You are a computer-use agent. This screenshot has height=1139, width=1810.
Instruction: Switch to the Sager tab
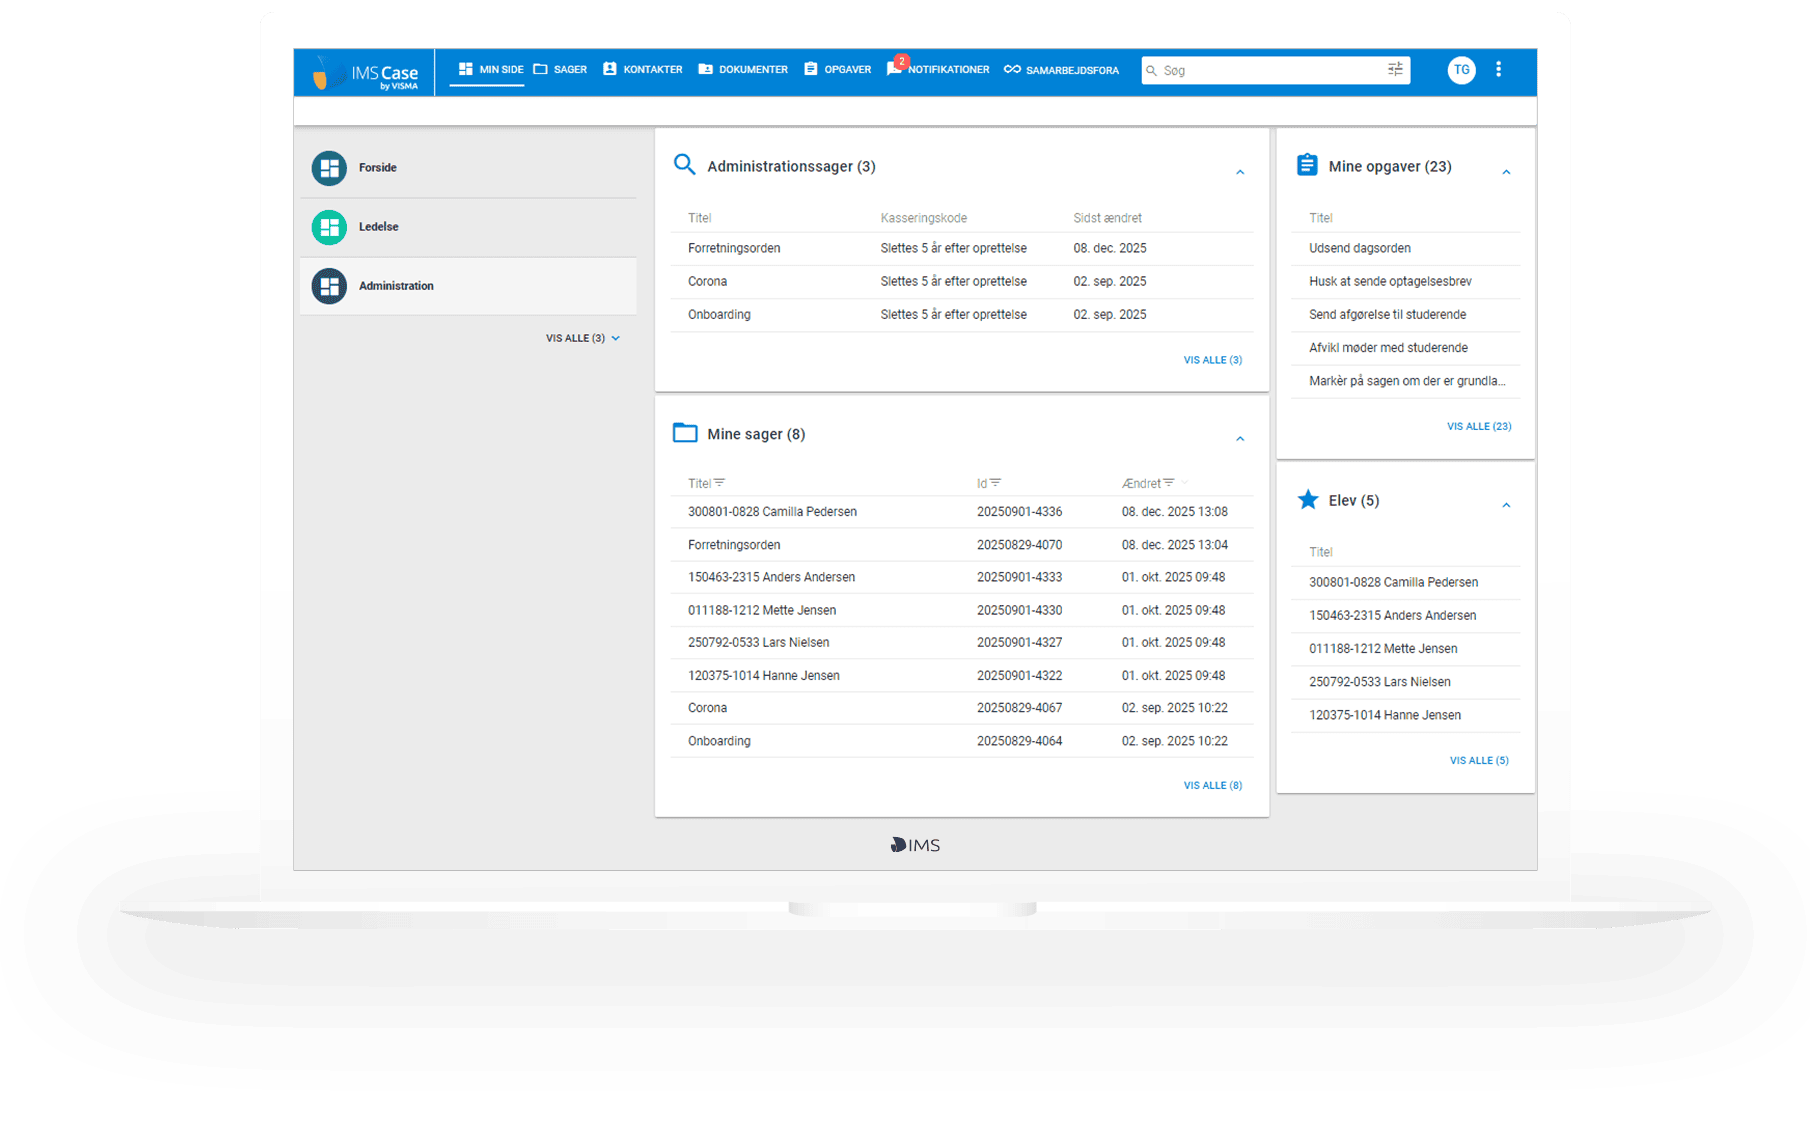pyautogui.click(x=560, y=69)
